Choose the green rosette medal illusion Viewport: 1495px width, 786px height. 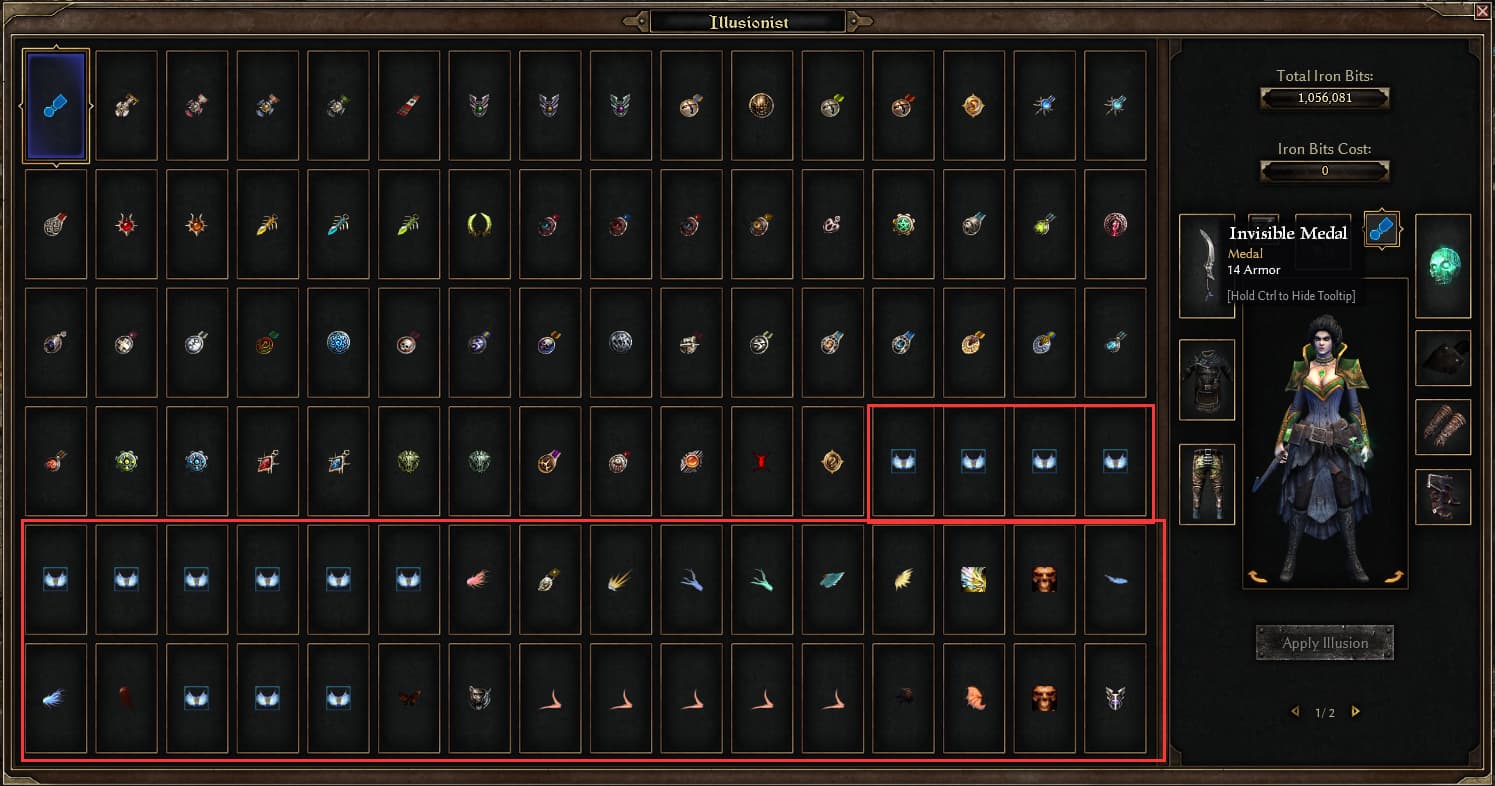[904, 224]
